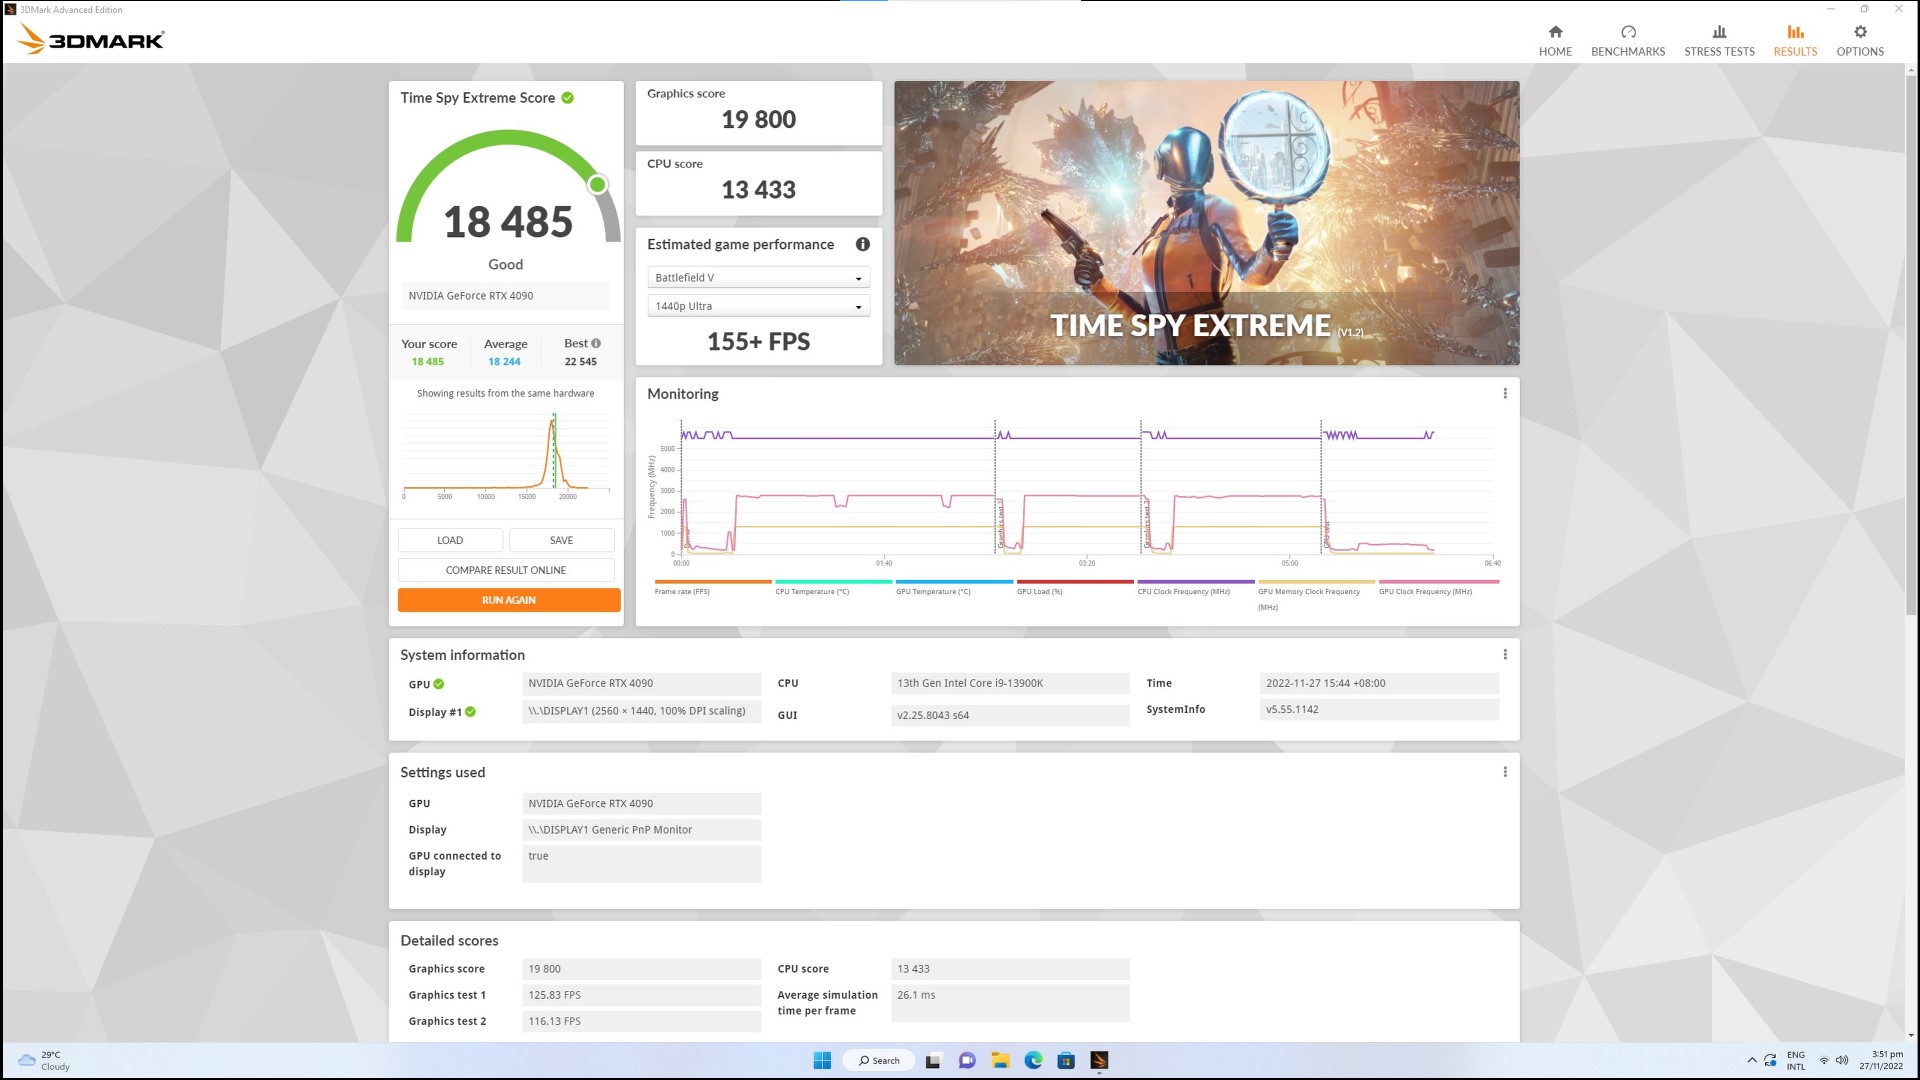
Task: Open the ENG INTL language switcher
Action: pos(1796,1061)
